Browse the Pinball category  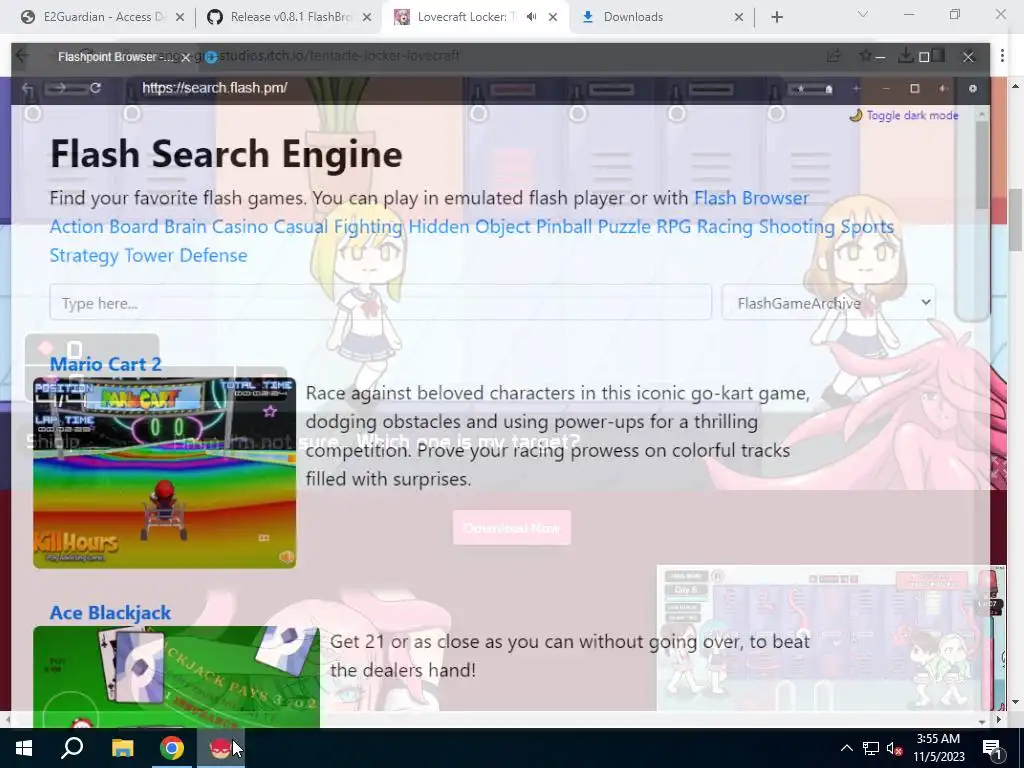tap(564, 227)
